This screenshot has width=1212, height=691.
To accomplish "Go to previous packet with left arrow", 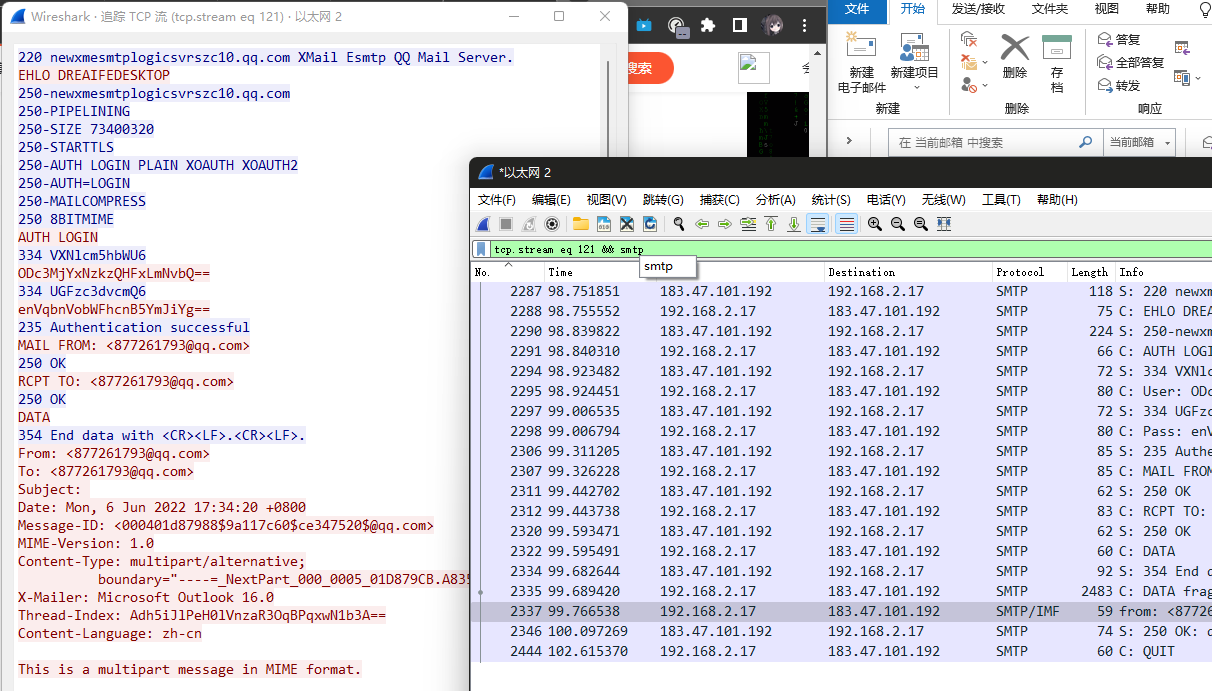I will tap(702, 224).
